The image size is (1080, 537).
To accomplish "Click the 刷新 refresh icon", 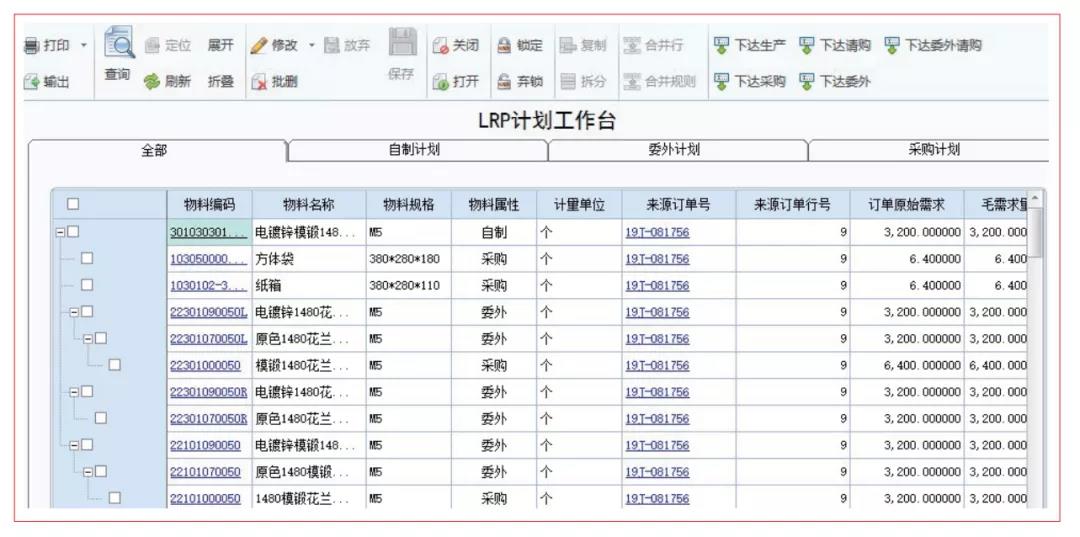I will click(x=151, y=82).
